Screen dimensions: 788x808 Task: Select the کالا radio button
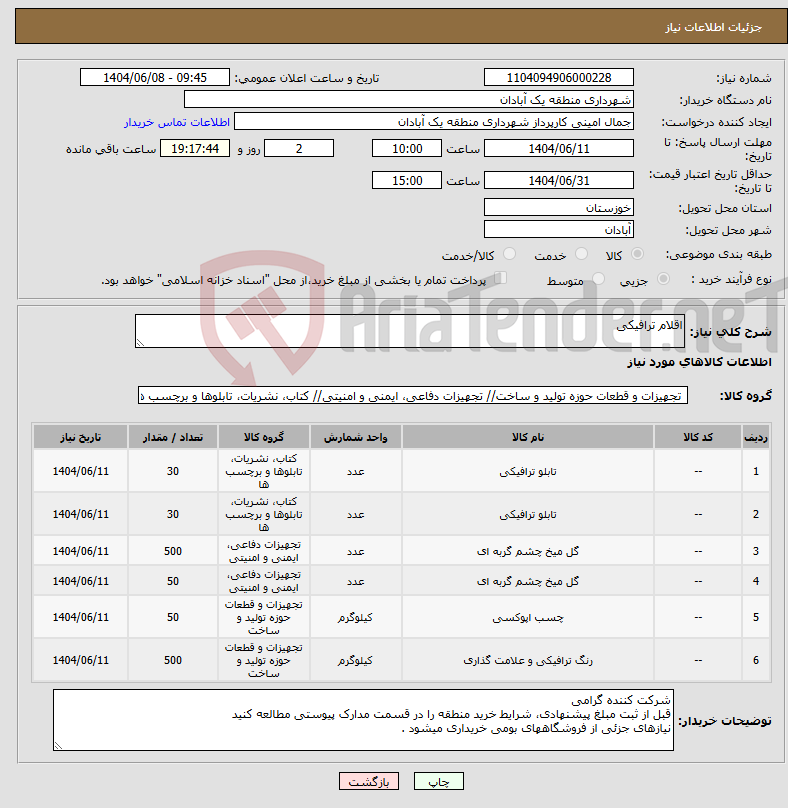[x=638, y=254]
